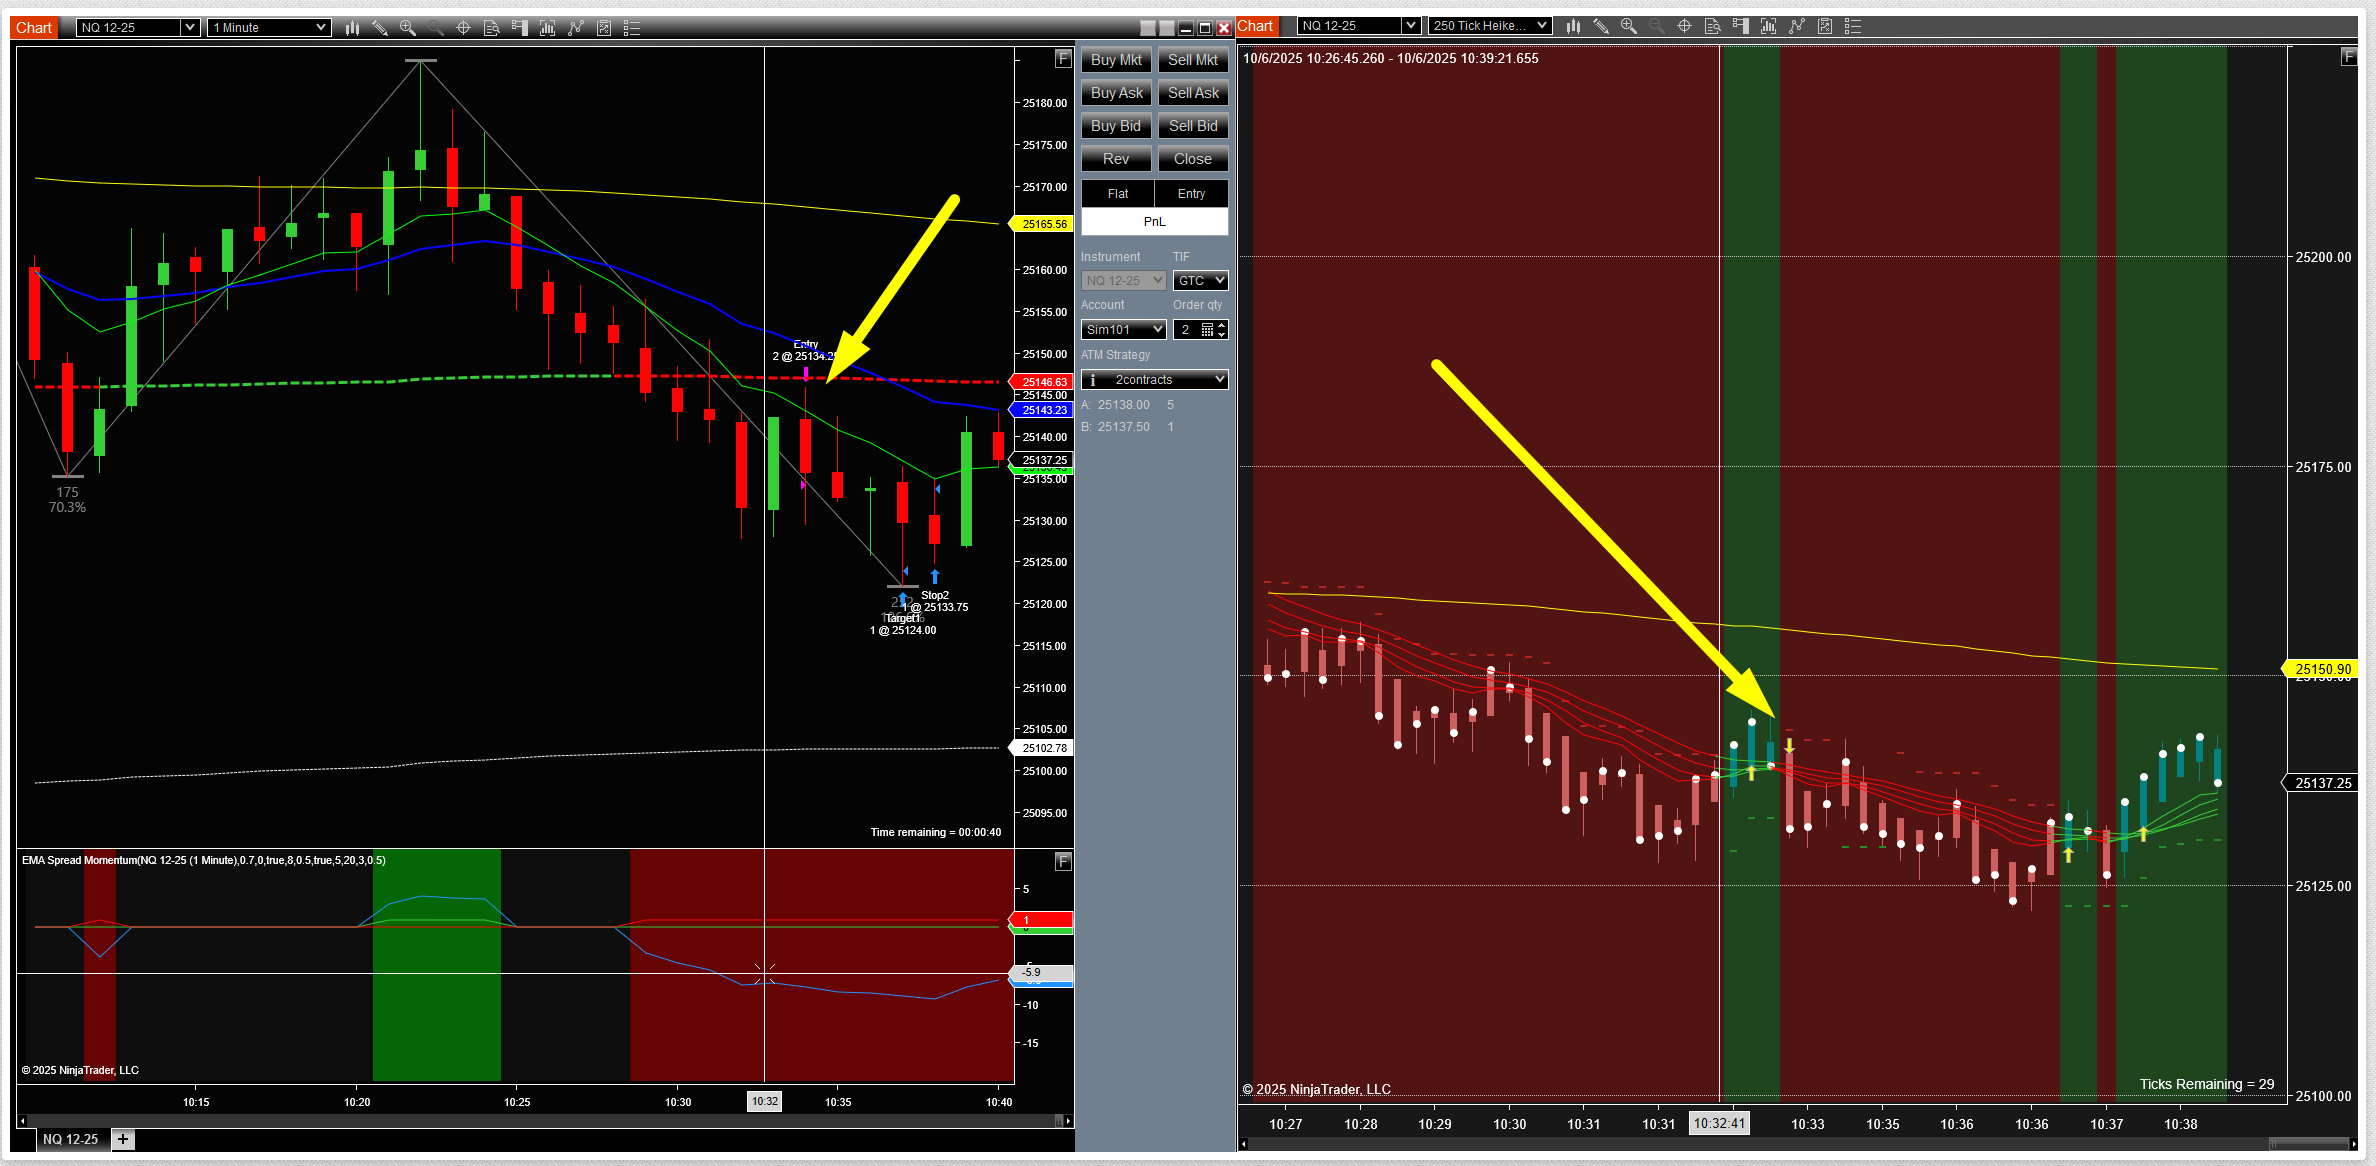The image size is (2376, 1166).
Task: Click Bars style icon in left chart toolbar
Action: [352, 28]
